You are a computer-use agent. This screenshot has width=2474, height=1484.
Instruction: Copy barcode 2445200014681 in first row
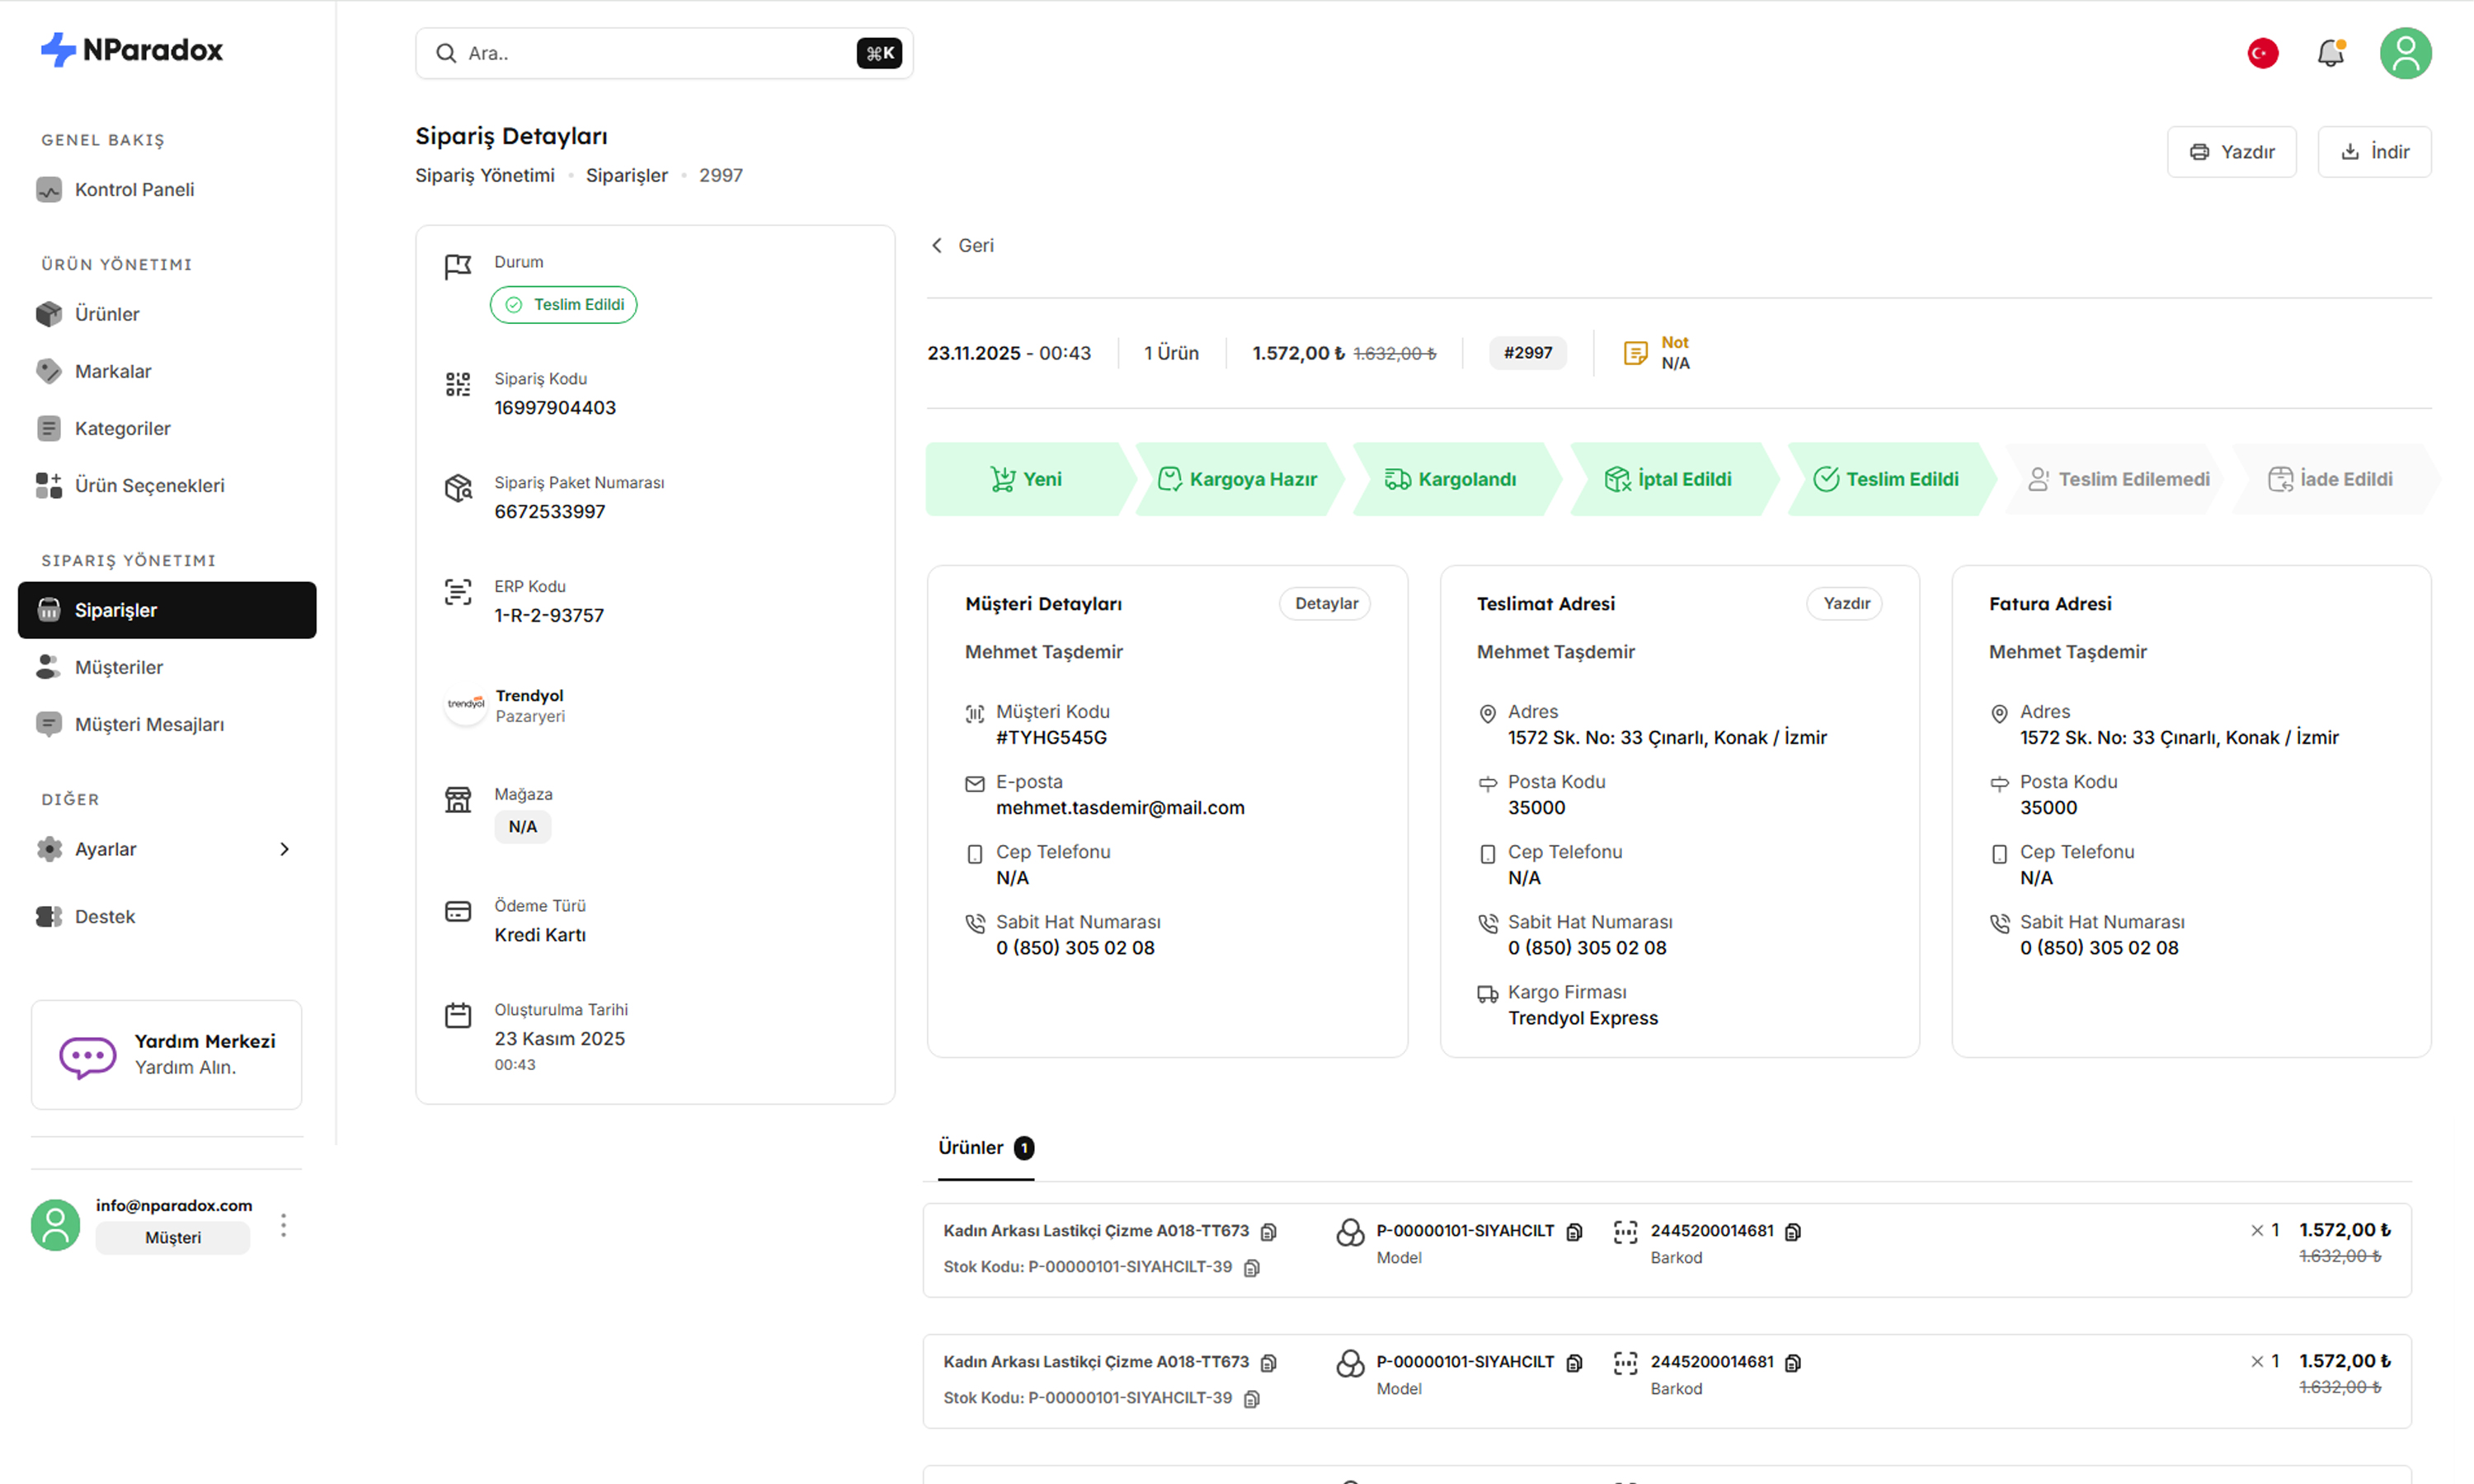pos(1793,1231)
